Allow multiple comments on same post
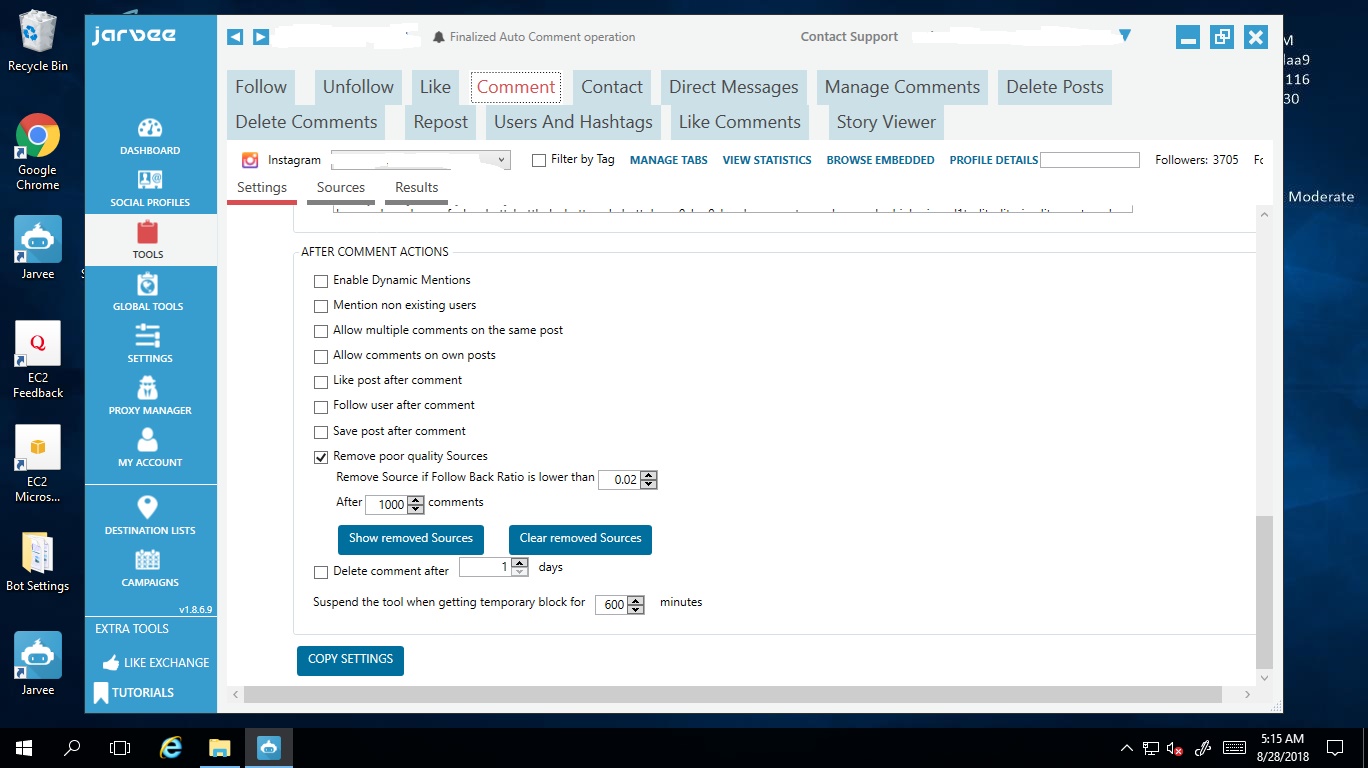This screenshot has width=1368, height=768. click(x=321, y=331)
